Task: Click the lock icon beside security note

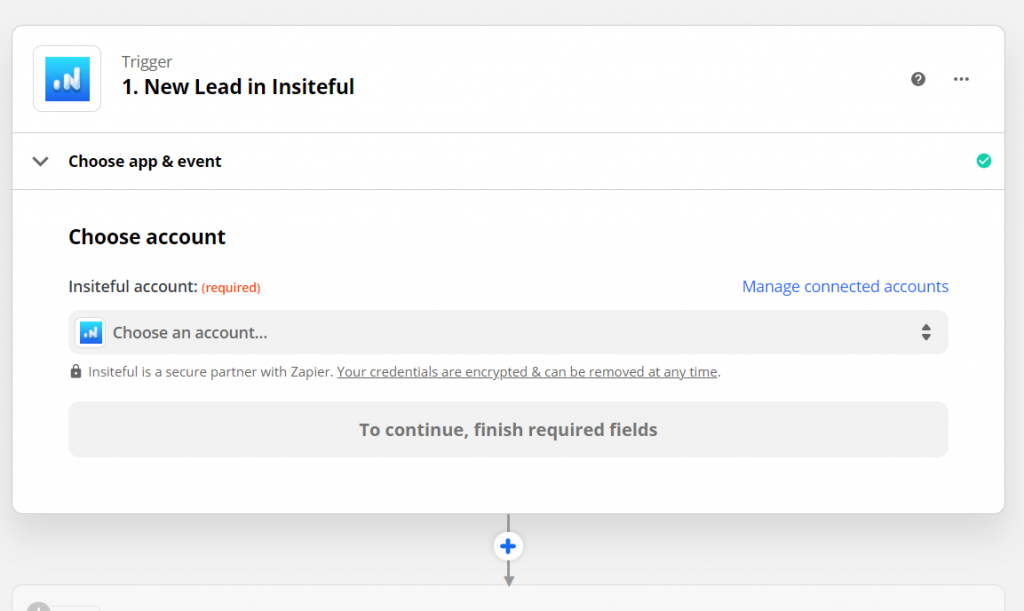Action: 76,372
